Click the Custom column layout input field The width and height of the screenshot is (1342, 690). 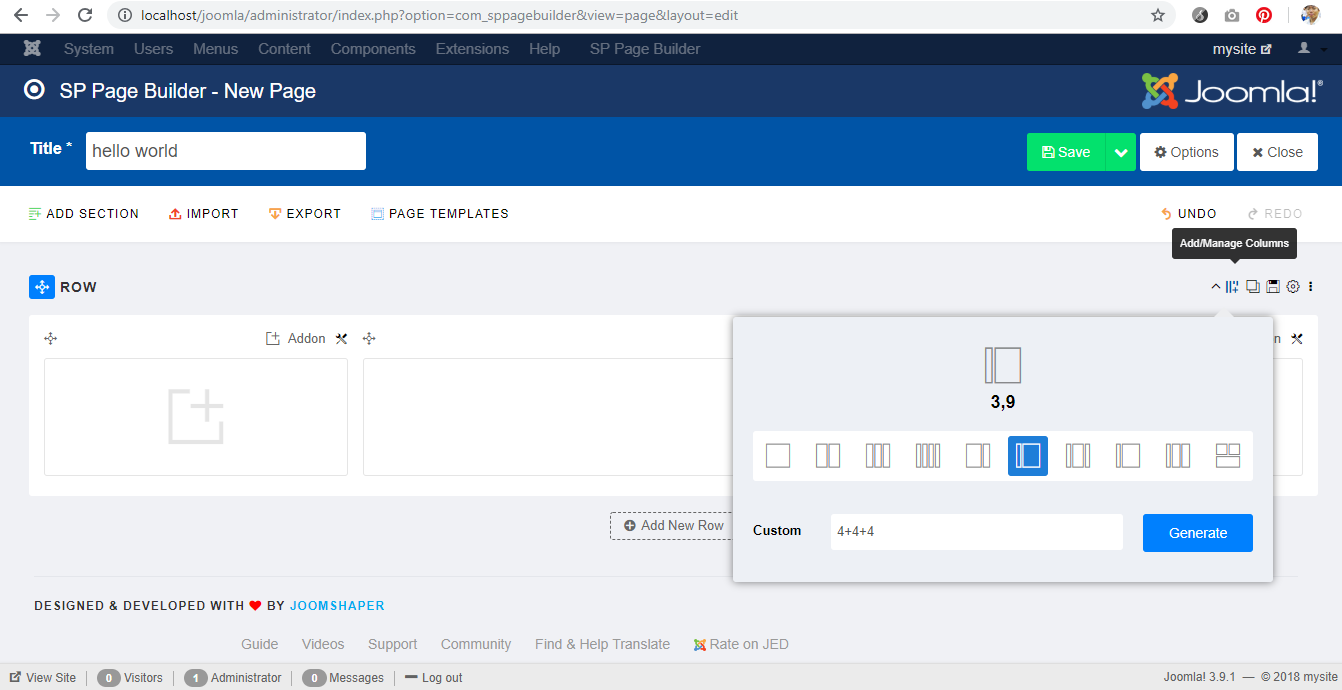(976, 532)
